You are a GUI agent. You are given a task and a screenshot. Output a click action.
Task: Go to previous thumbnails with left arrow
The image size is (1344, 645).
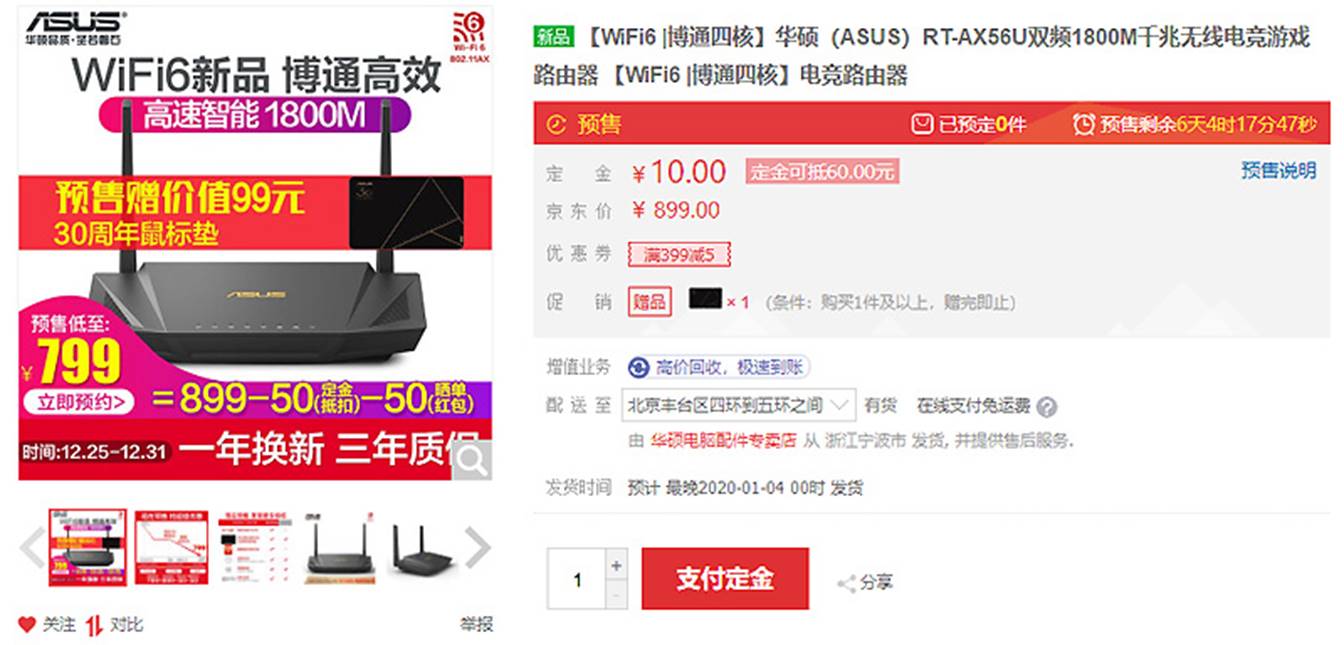[33, 547]
